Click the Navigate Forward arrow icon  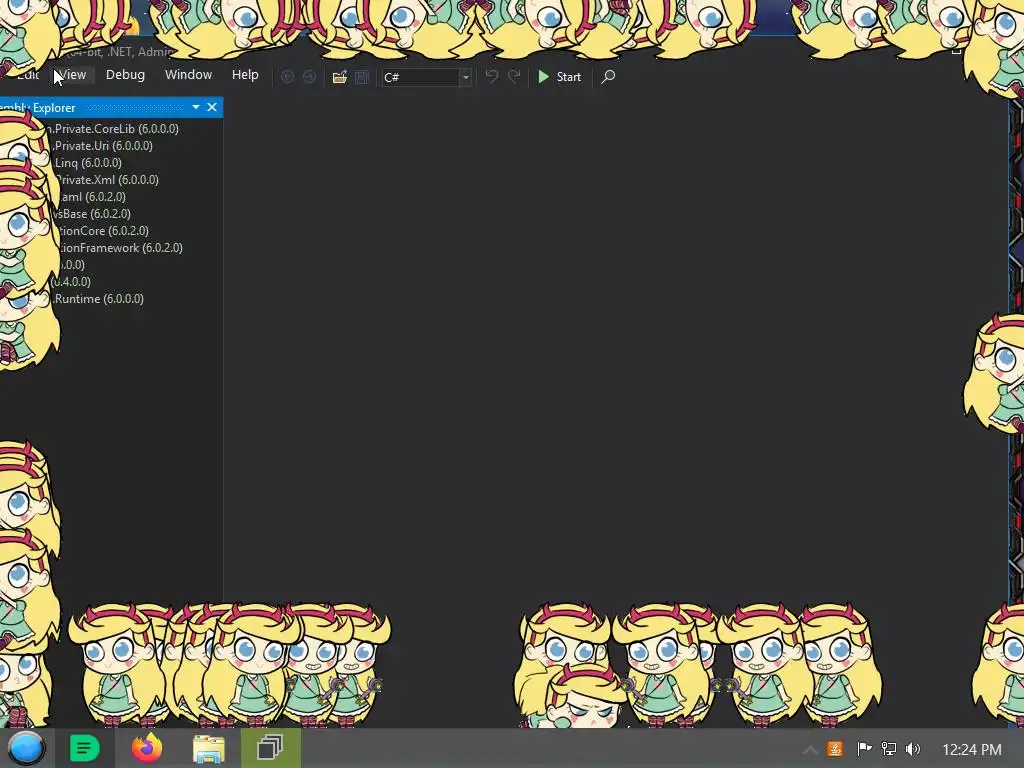[309, 77]
